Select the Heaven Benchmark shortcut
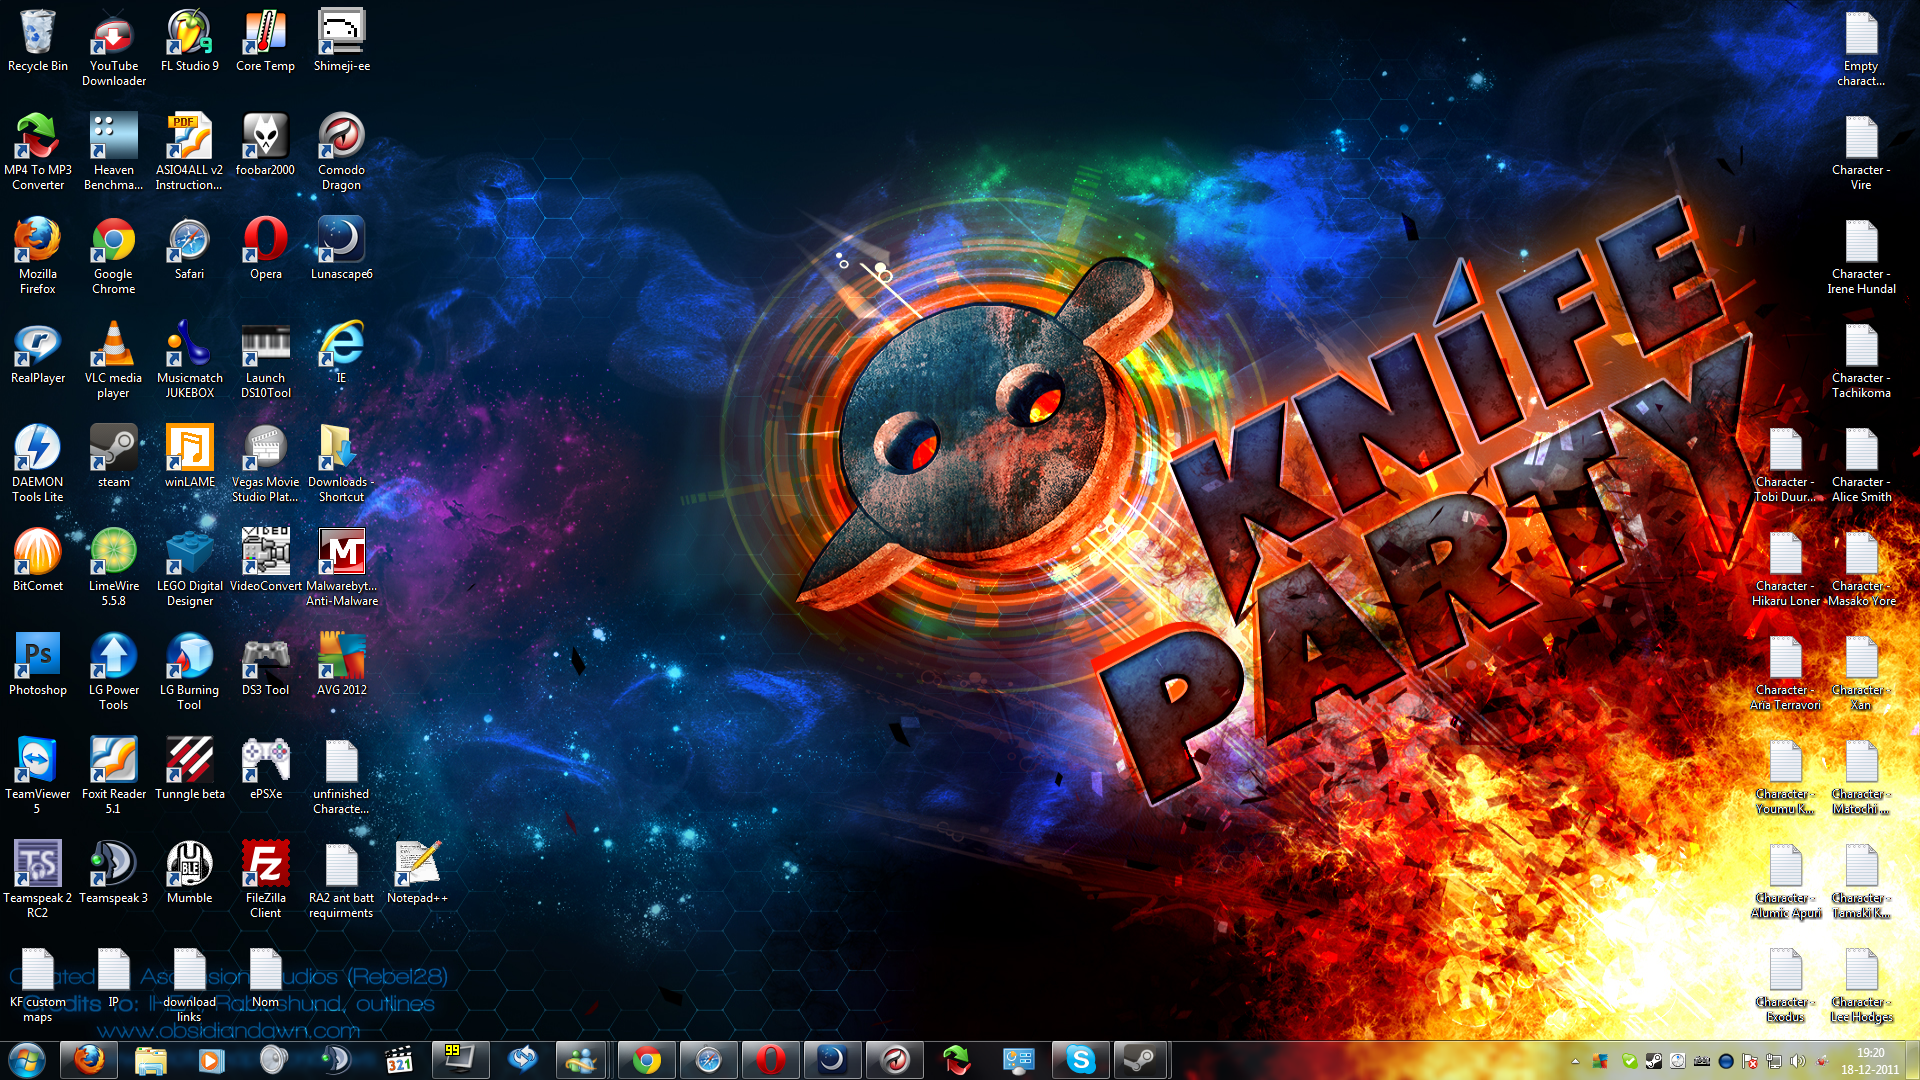Image resolution: width=1920 pixels, height=1080 pixels. coord(114,153)
